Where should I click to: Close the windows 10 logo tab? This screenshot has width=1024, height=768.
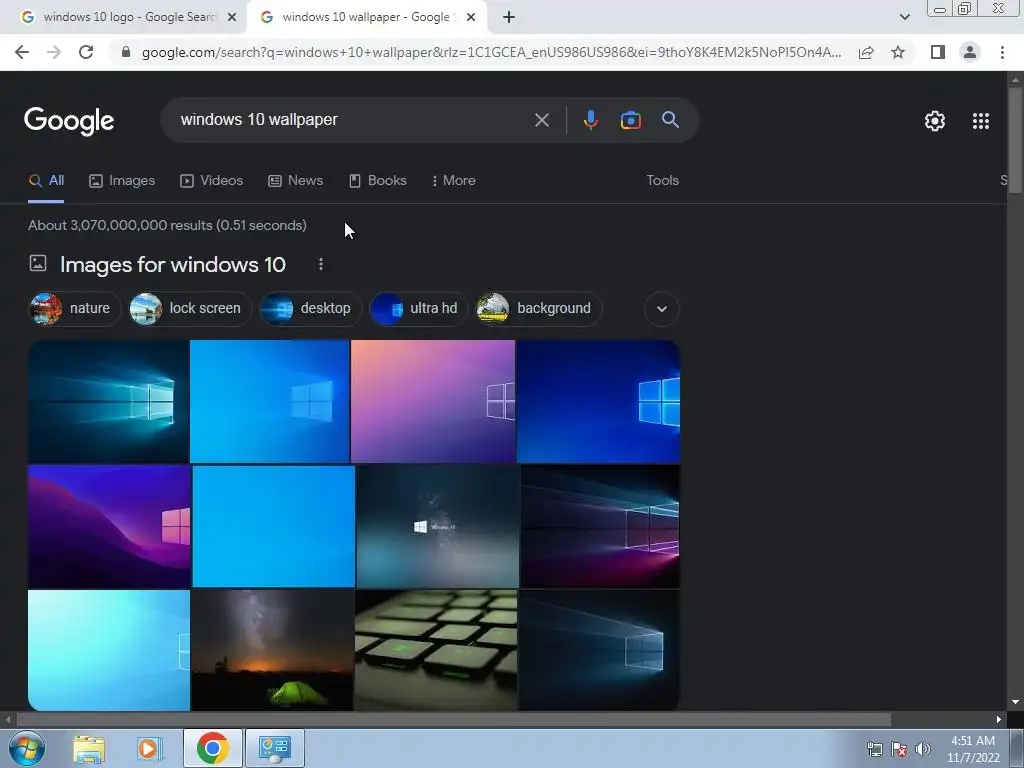click(x=232, y=18)
